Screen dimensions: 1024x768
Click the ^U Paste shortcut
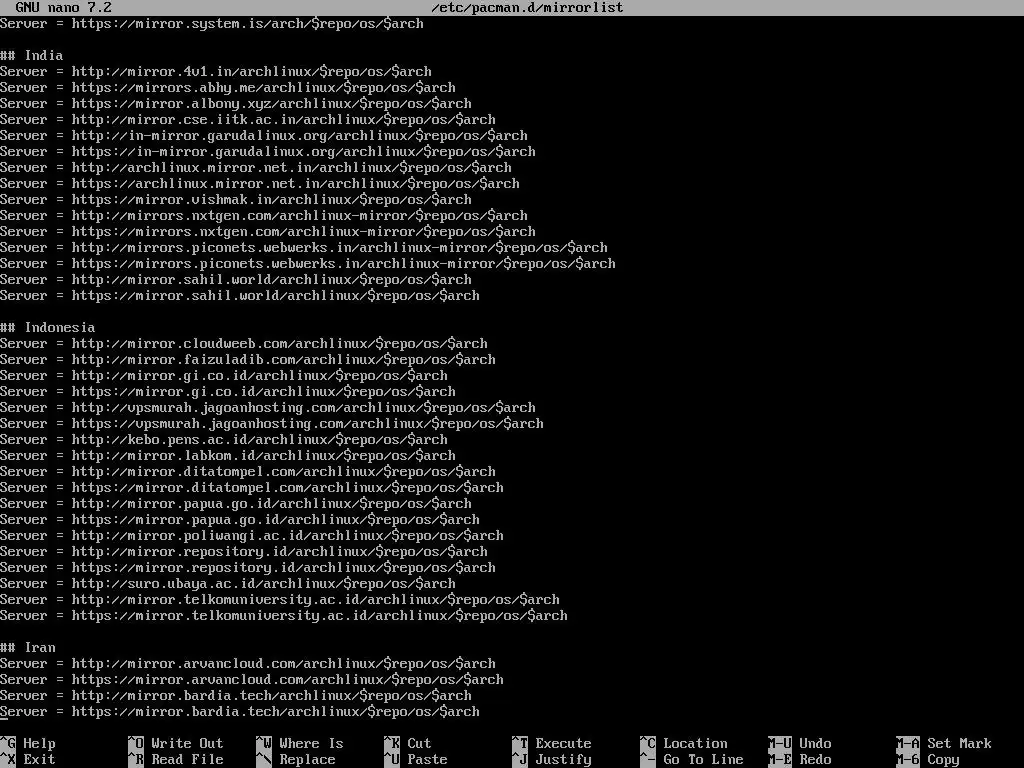pos(415,760)
